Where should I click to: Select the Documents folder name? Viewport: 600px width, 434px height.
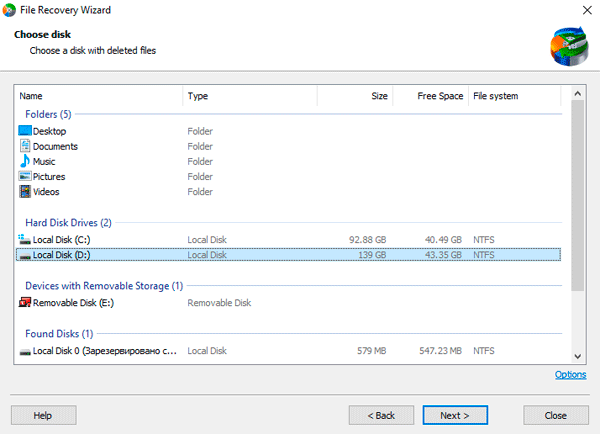tap(55, 146)
